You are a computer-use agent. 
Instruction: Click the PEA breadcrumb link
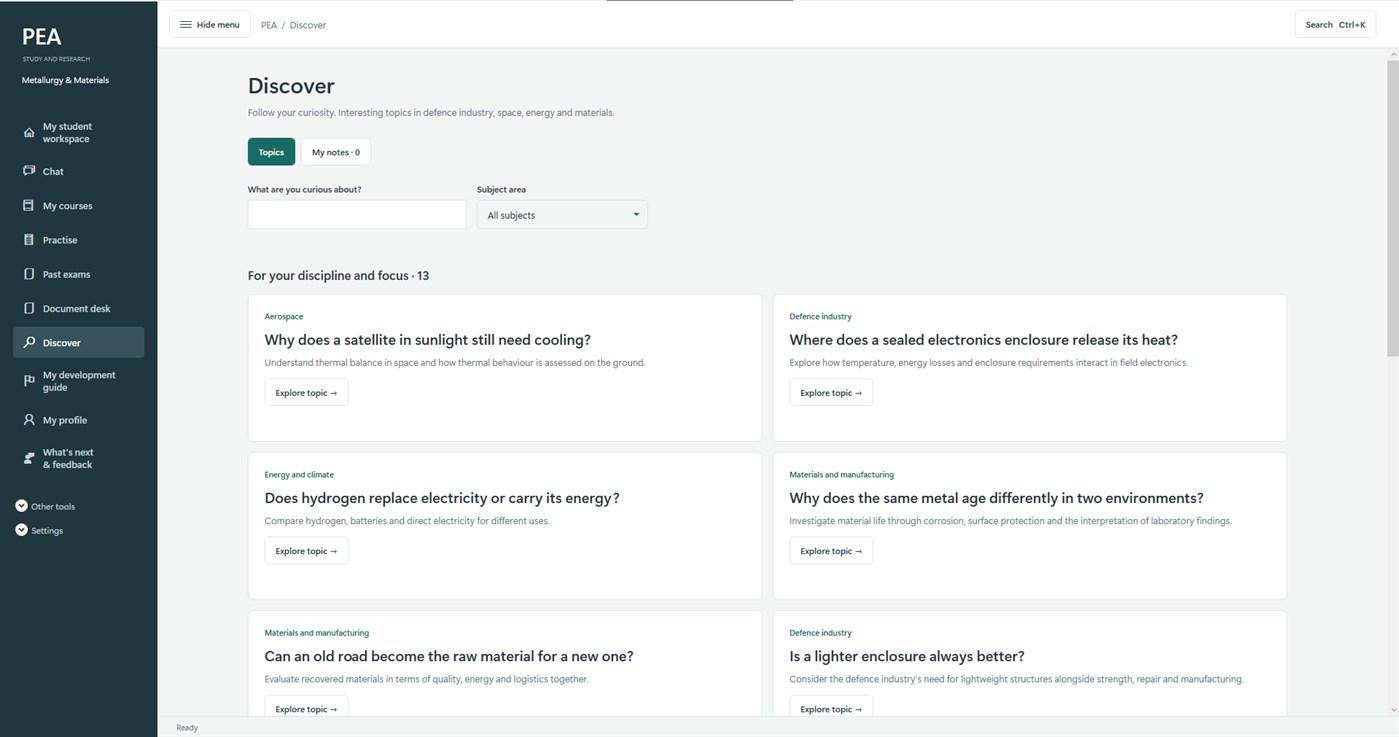coord(269,25)
